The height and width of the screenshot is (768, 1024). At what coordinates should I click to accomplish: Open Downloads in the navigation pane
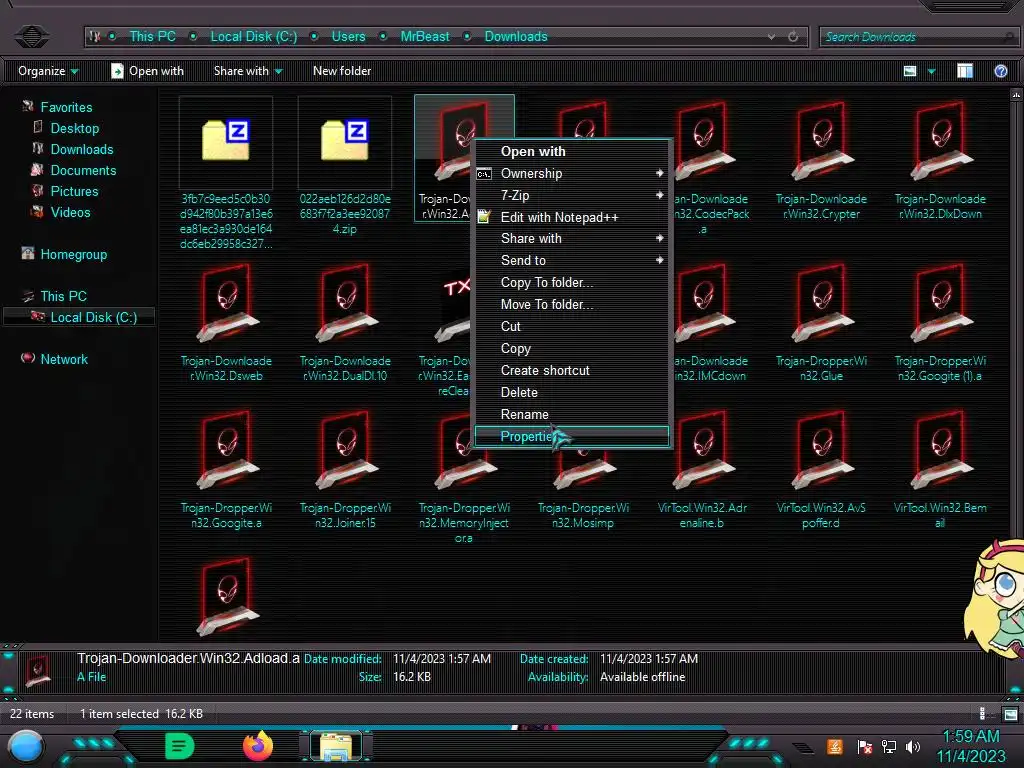82,149
